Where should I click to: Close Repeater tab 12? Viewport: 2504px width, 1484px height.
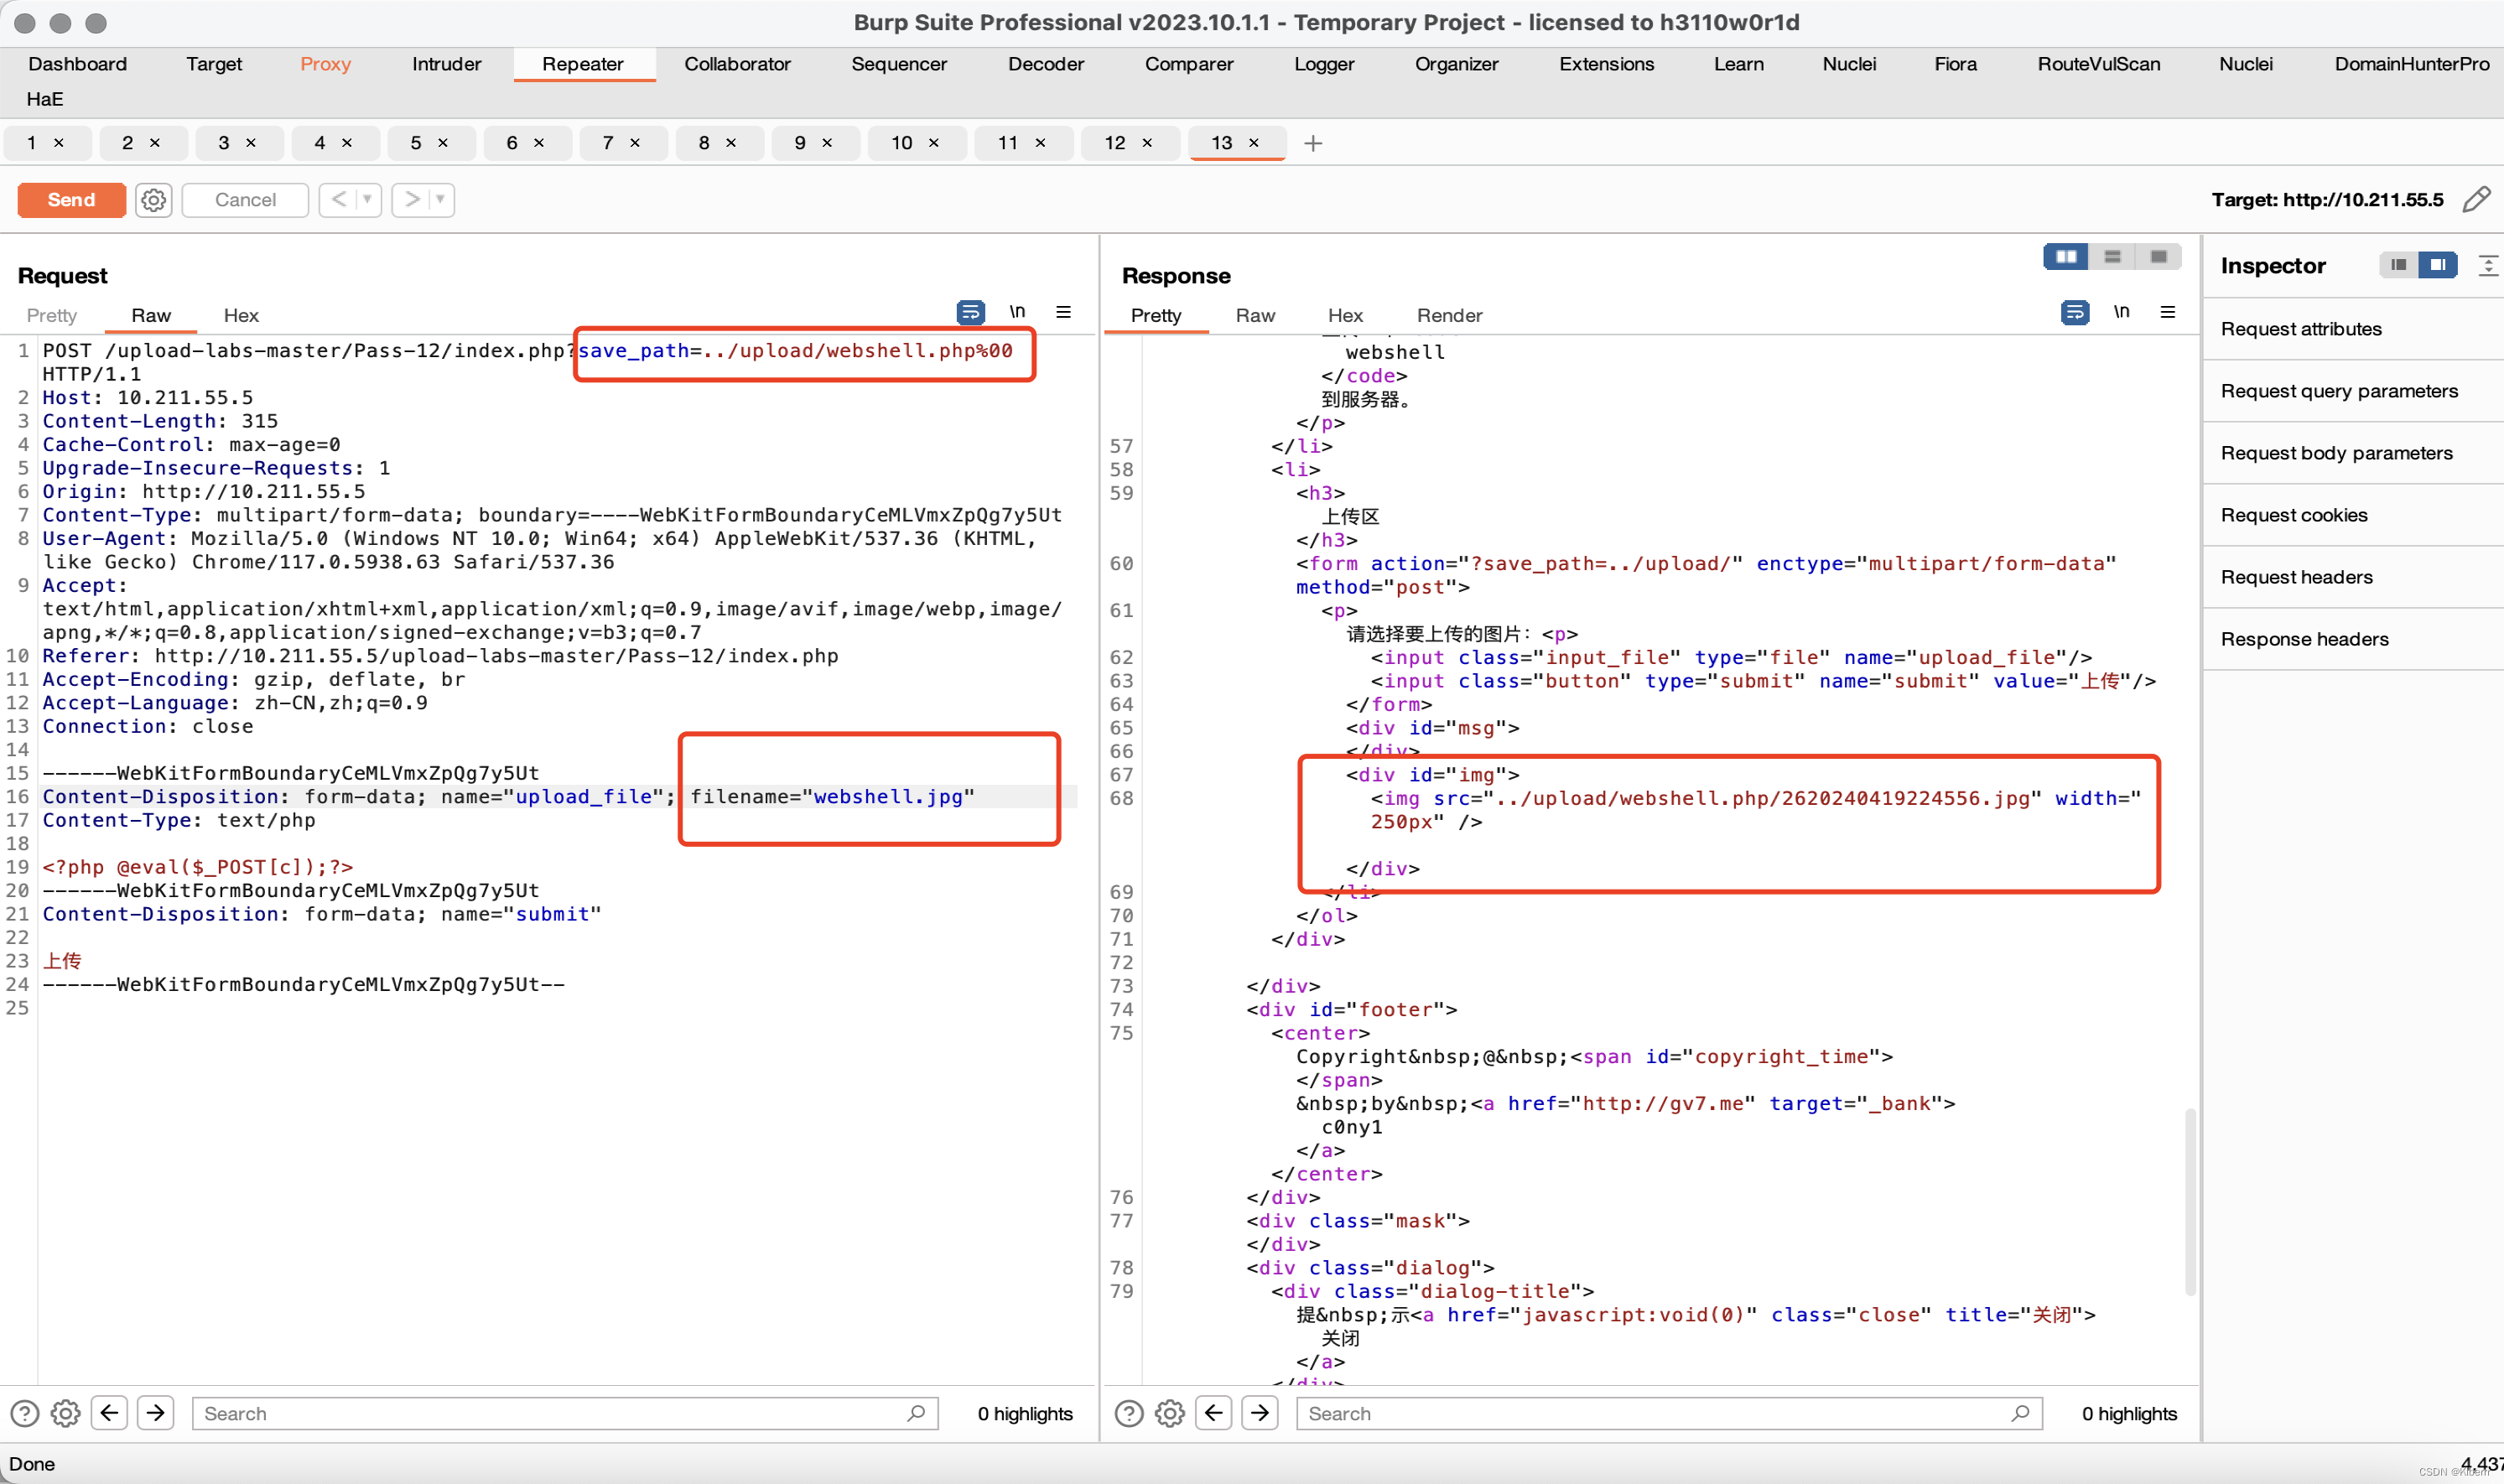coord(1147,143)
